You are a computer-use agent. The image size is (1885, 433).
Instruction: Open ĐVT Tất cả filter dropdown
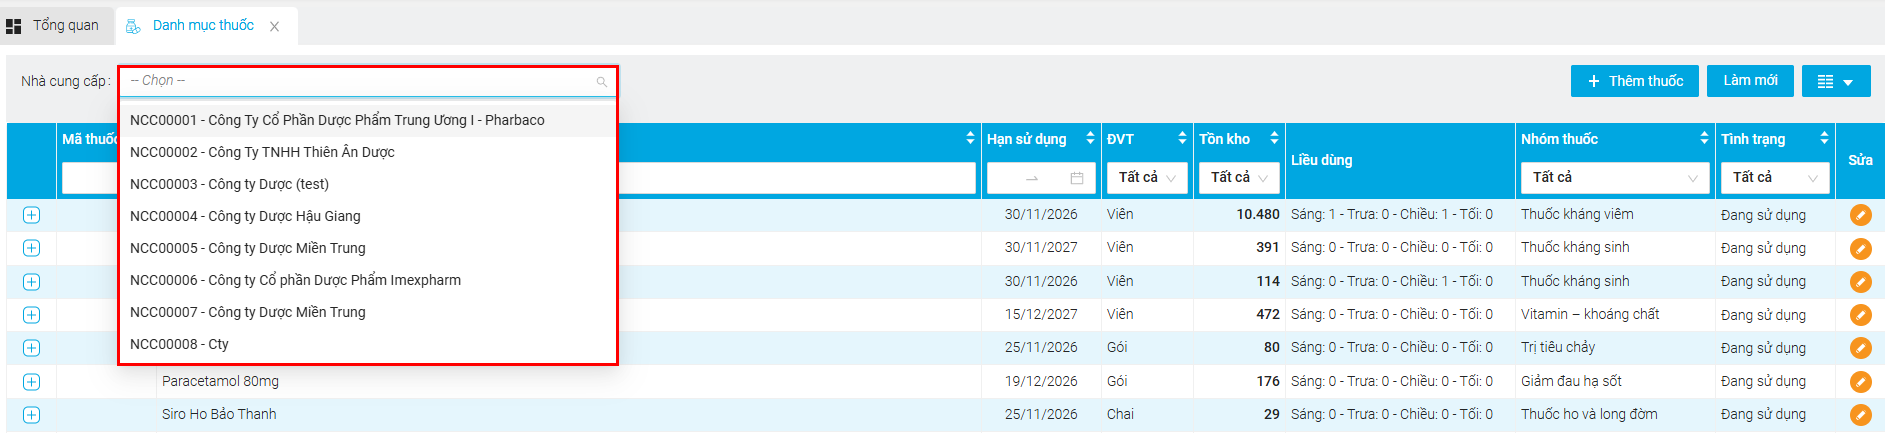(x=1147, y=178)
